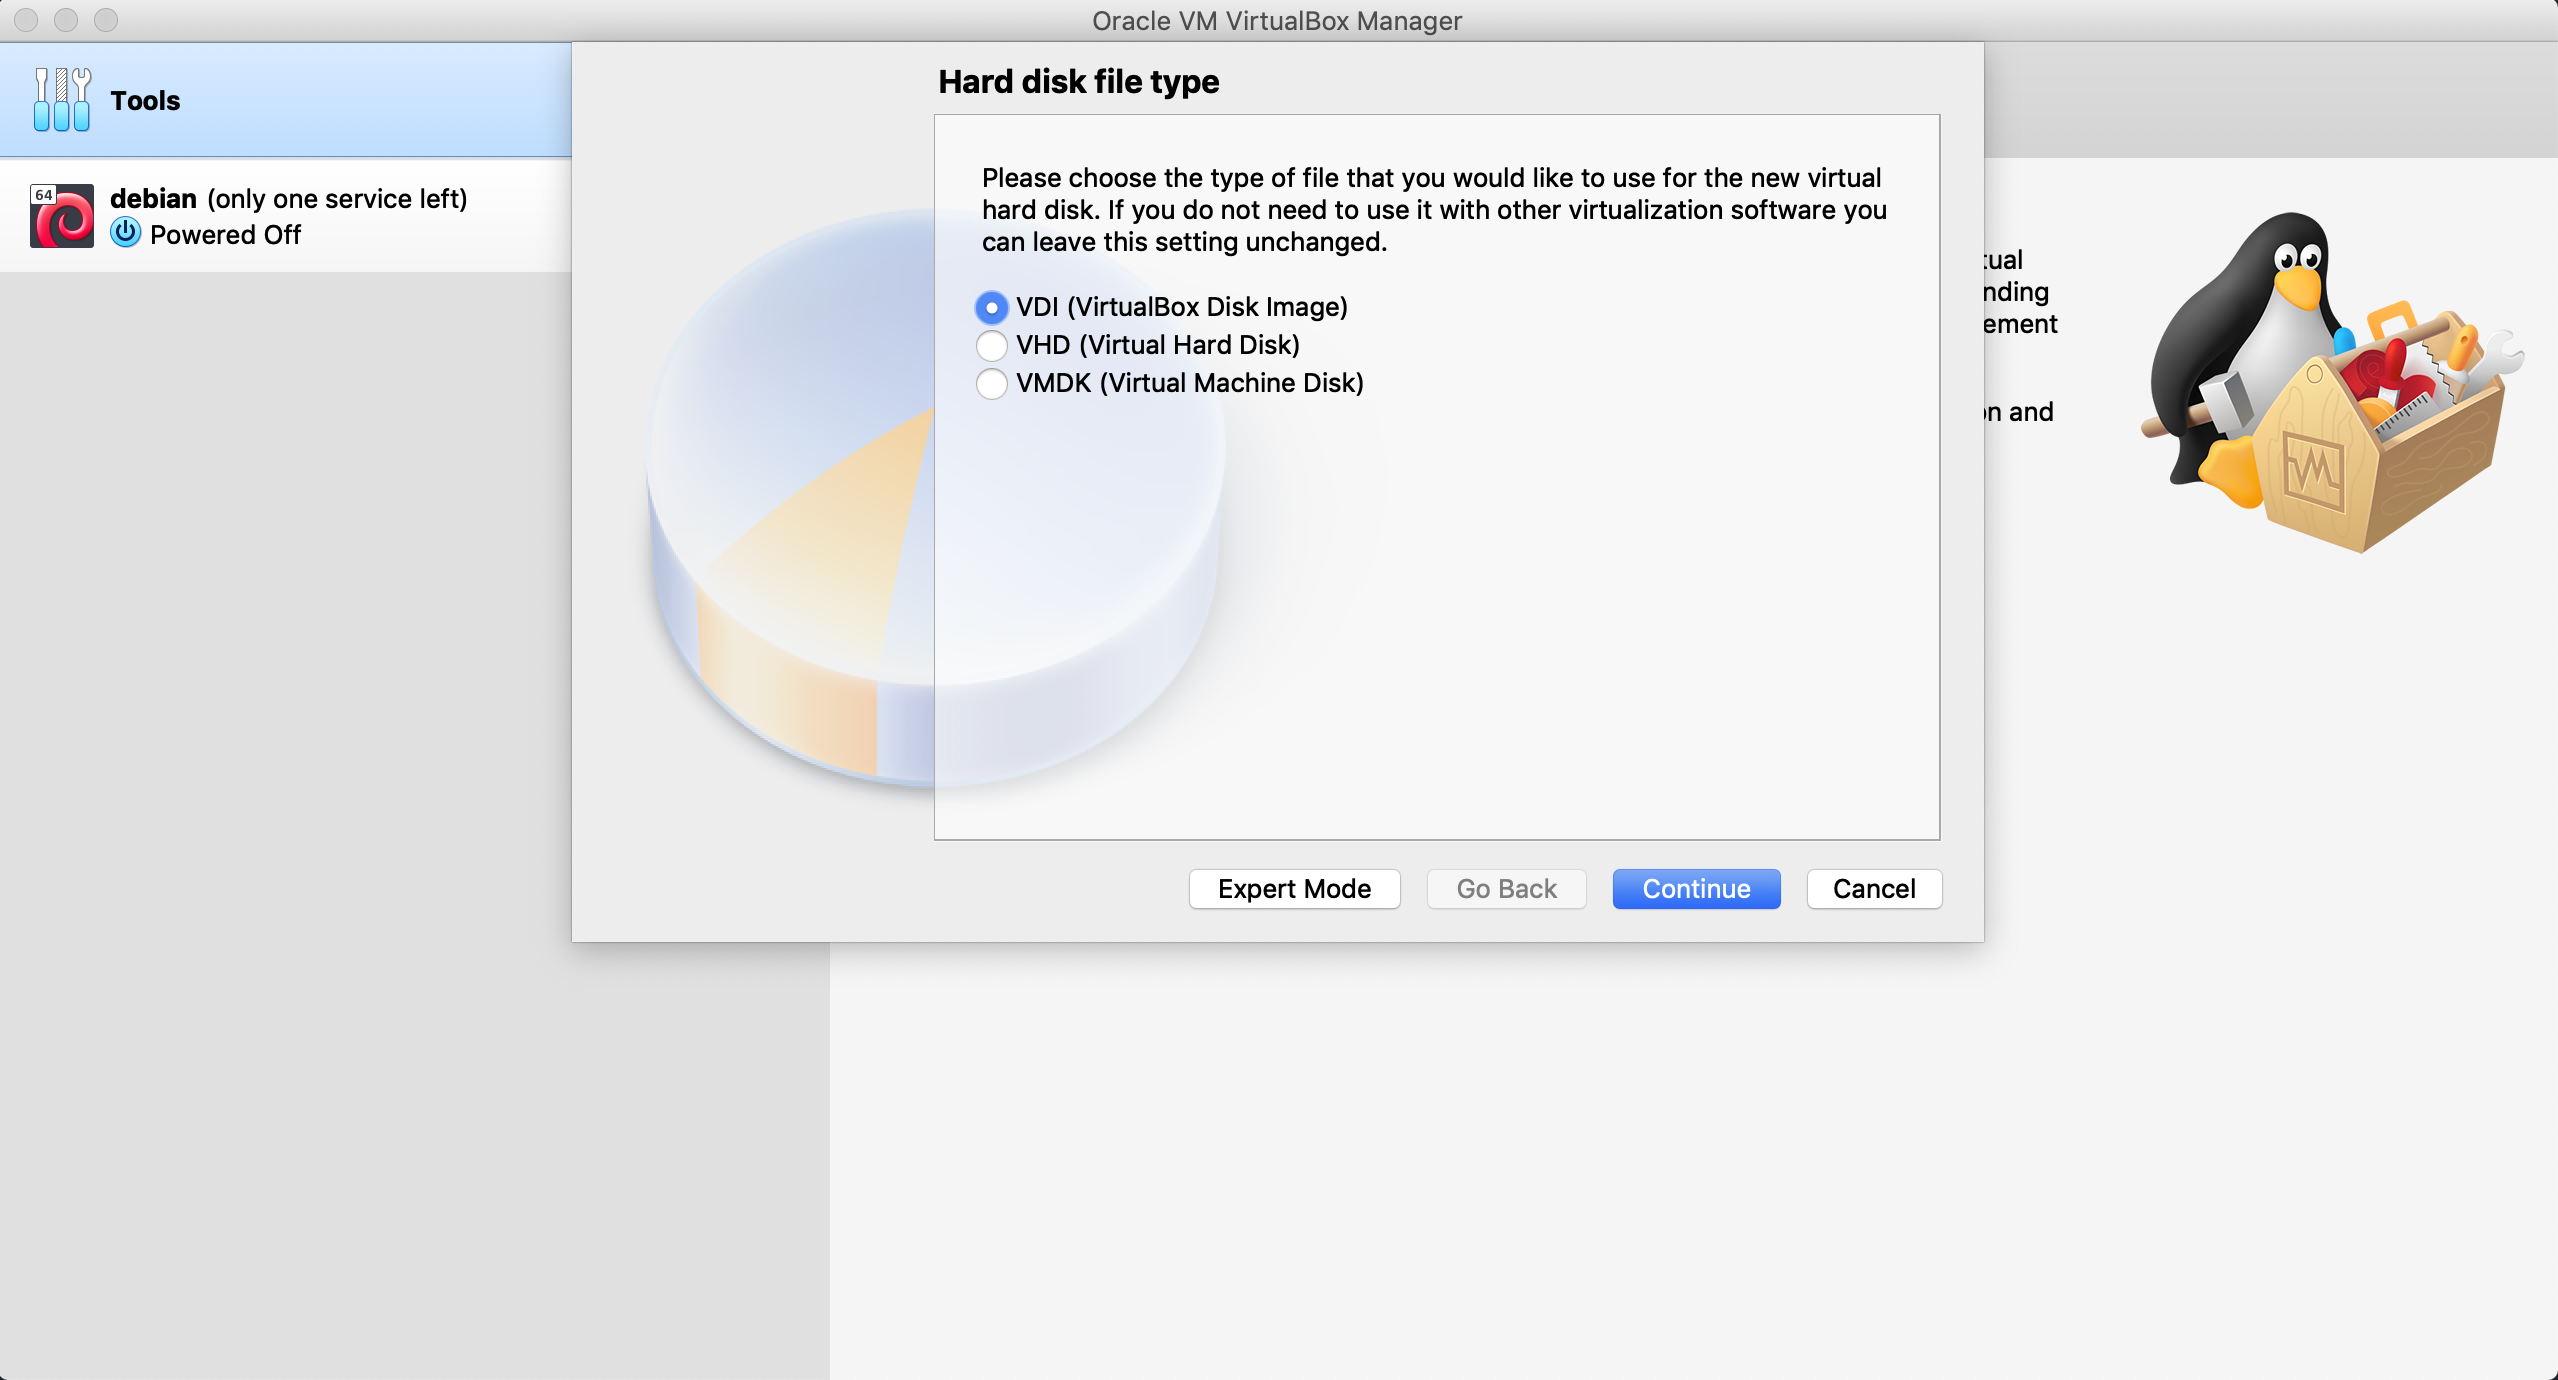The width and height of the screenshot is (2558, 1380).
Task: Click the window zoom button
Action: click(106, 20)
